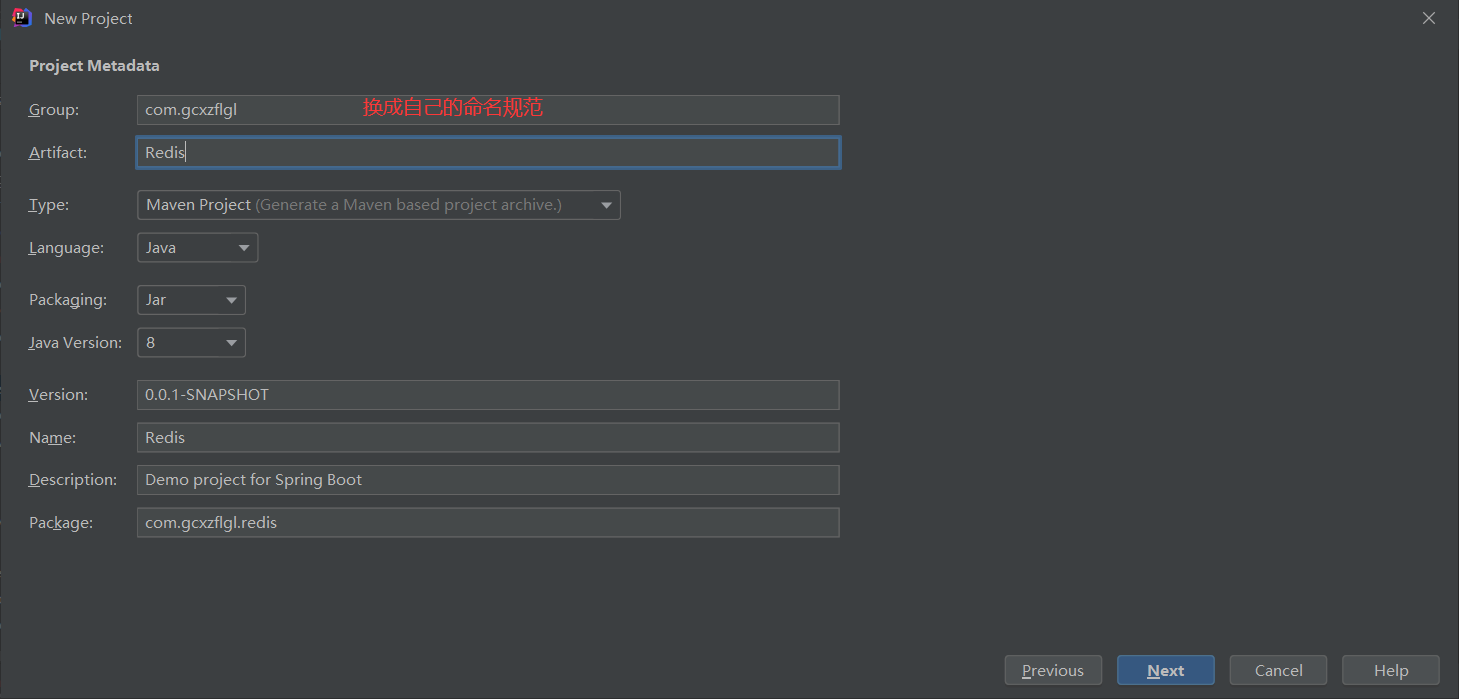This screenshot has height=699, width=1459.
Task: Click into the Name field containing Redis
Action: click(x=488, y=438)
